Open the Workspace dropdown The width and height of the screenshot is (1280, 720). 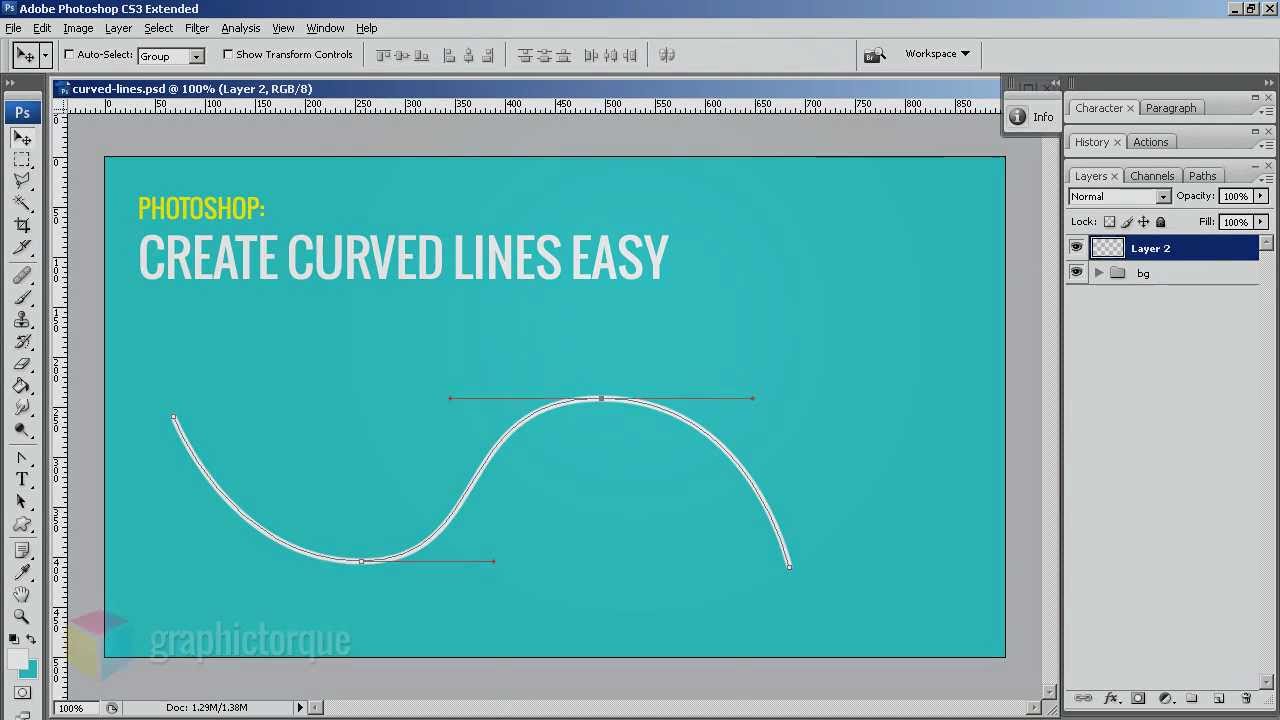(x=937, y=54)
